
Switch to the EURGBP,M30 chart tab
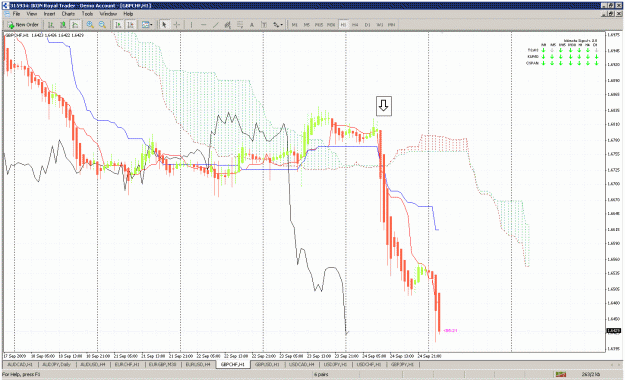(x=164, y=364)
